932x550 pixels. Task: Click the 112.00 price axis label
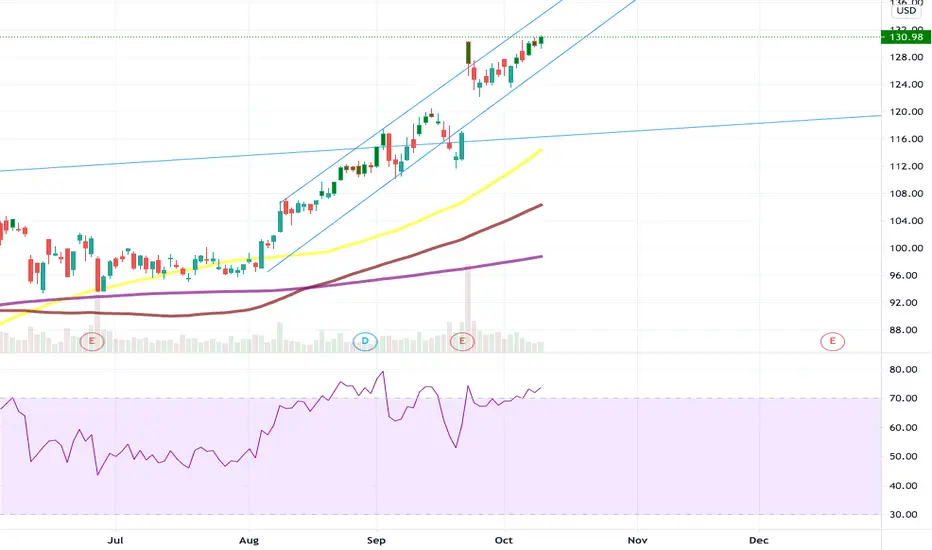point(906,166)
